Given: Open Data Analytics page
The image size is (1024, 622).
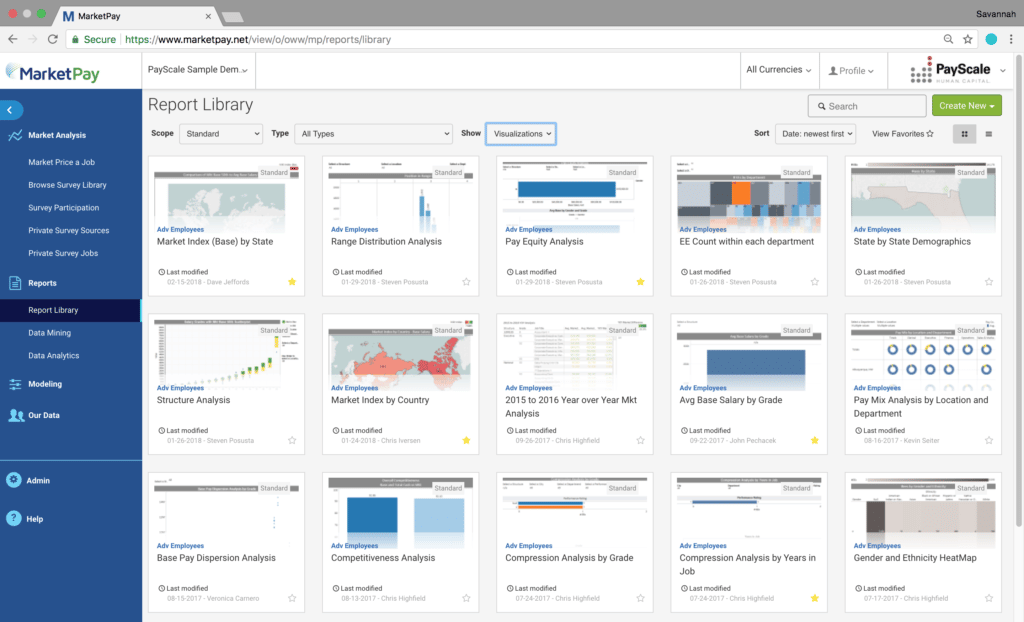Looking at the screenshot, I should (54, 356).
